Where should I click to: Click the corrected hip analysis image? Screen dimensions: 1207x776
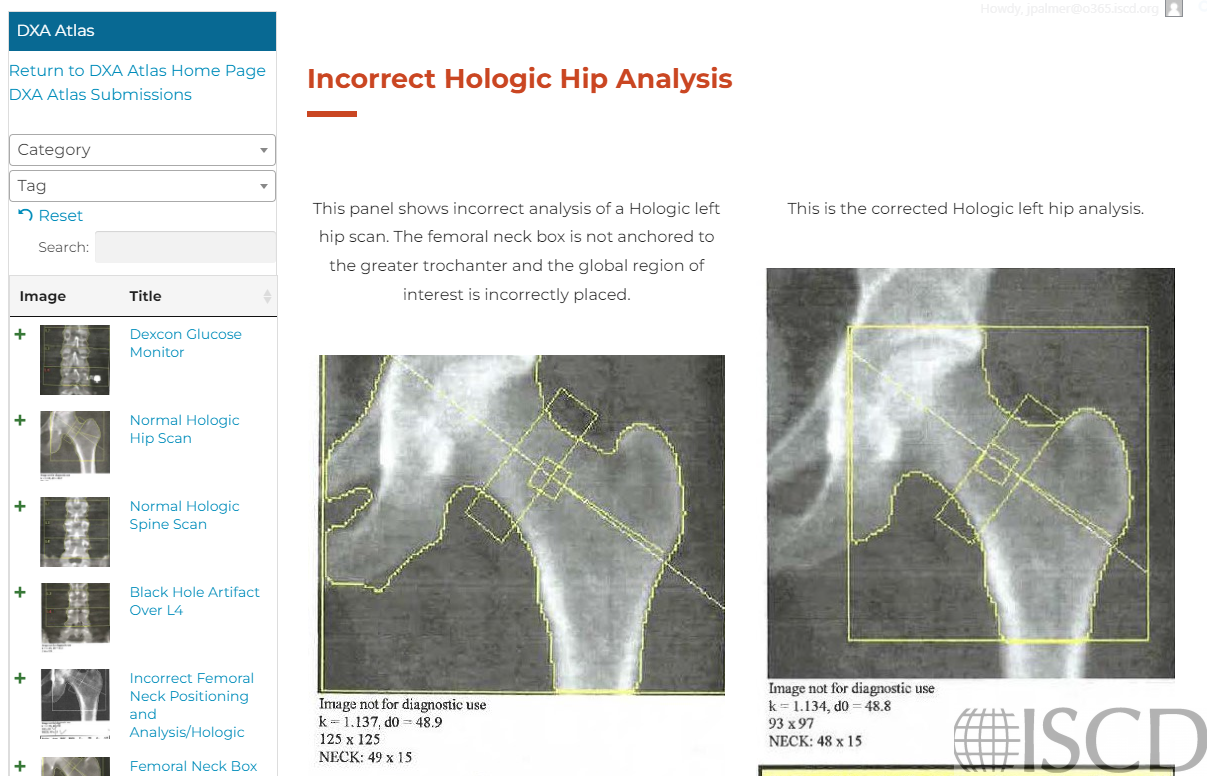point(970,473)
